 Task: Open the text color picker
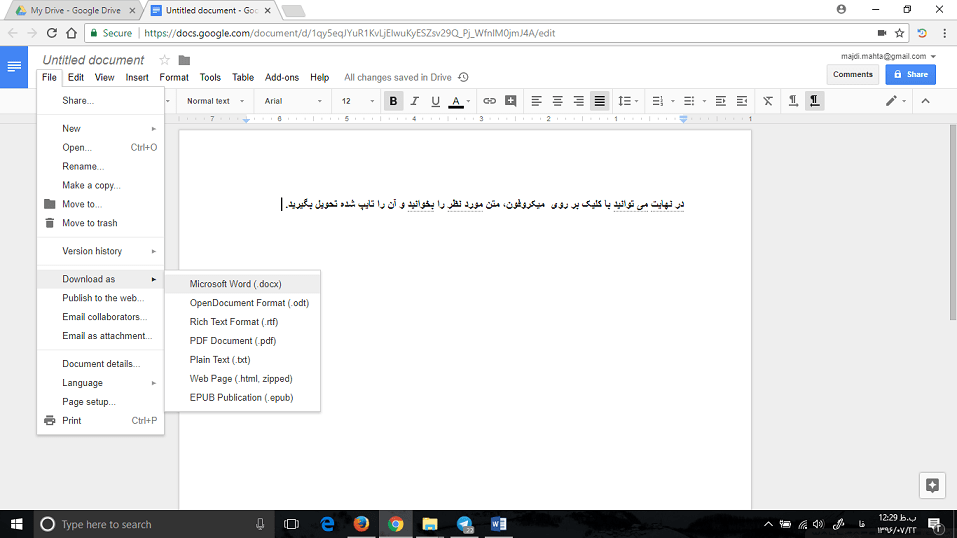tap(458, 101)
